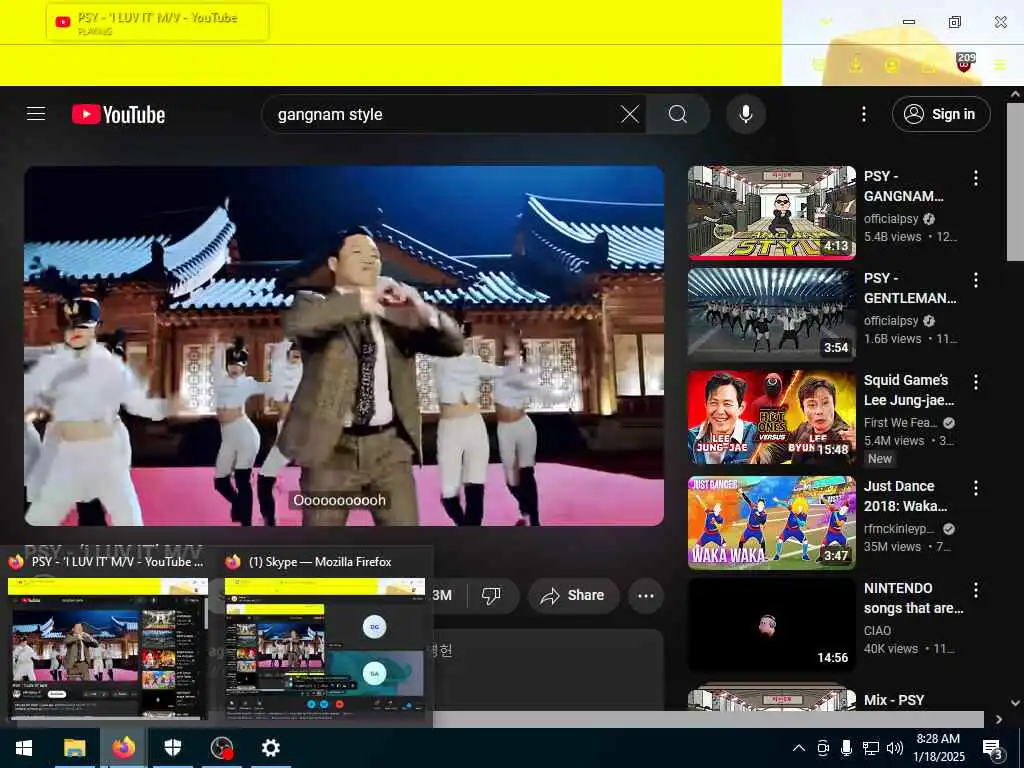Click officialpsy channel under GENTLEMAN video
1024x768 pixels.
(x=891, y=321)
